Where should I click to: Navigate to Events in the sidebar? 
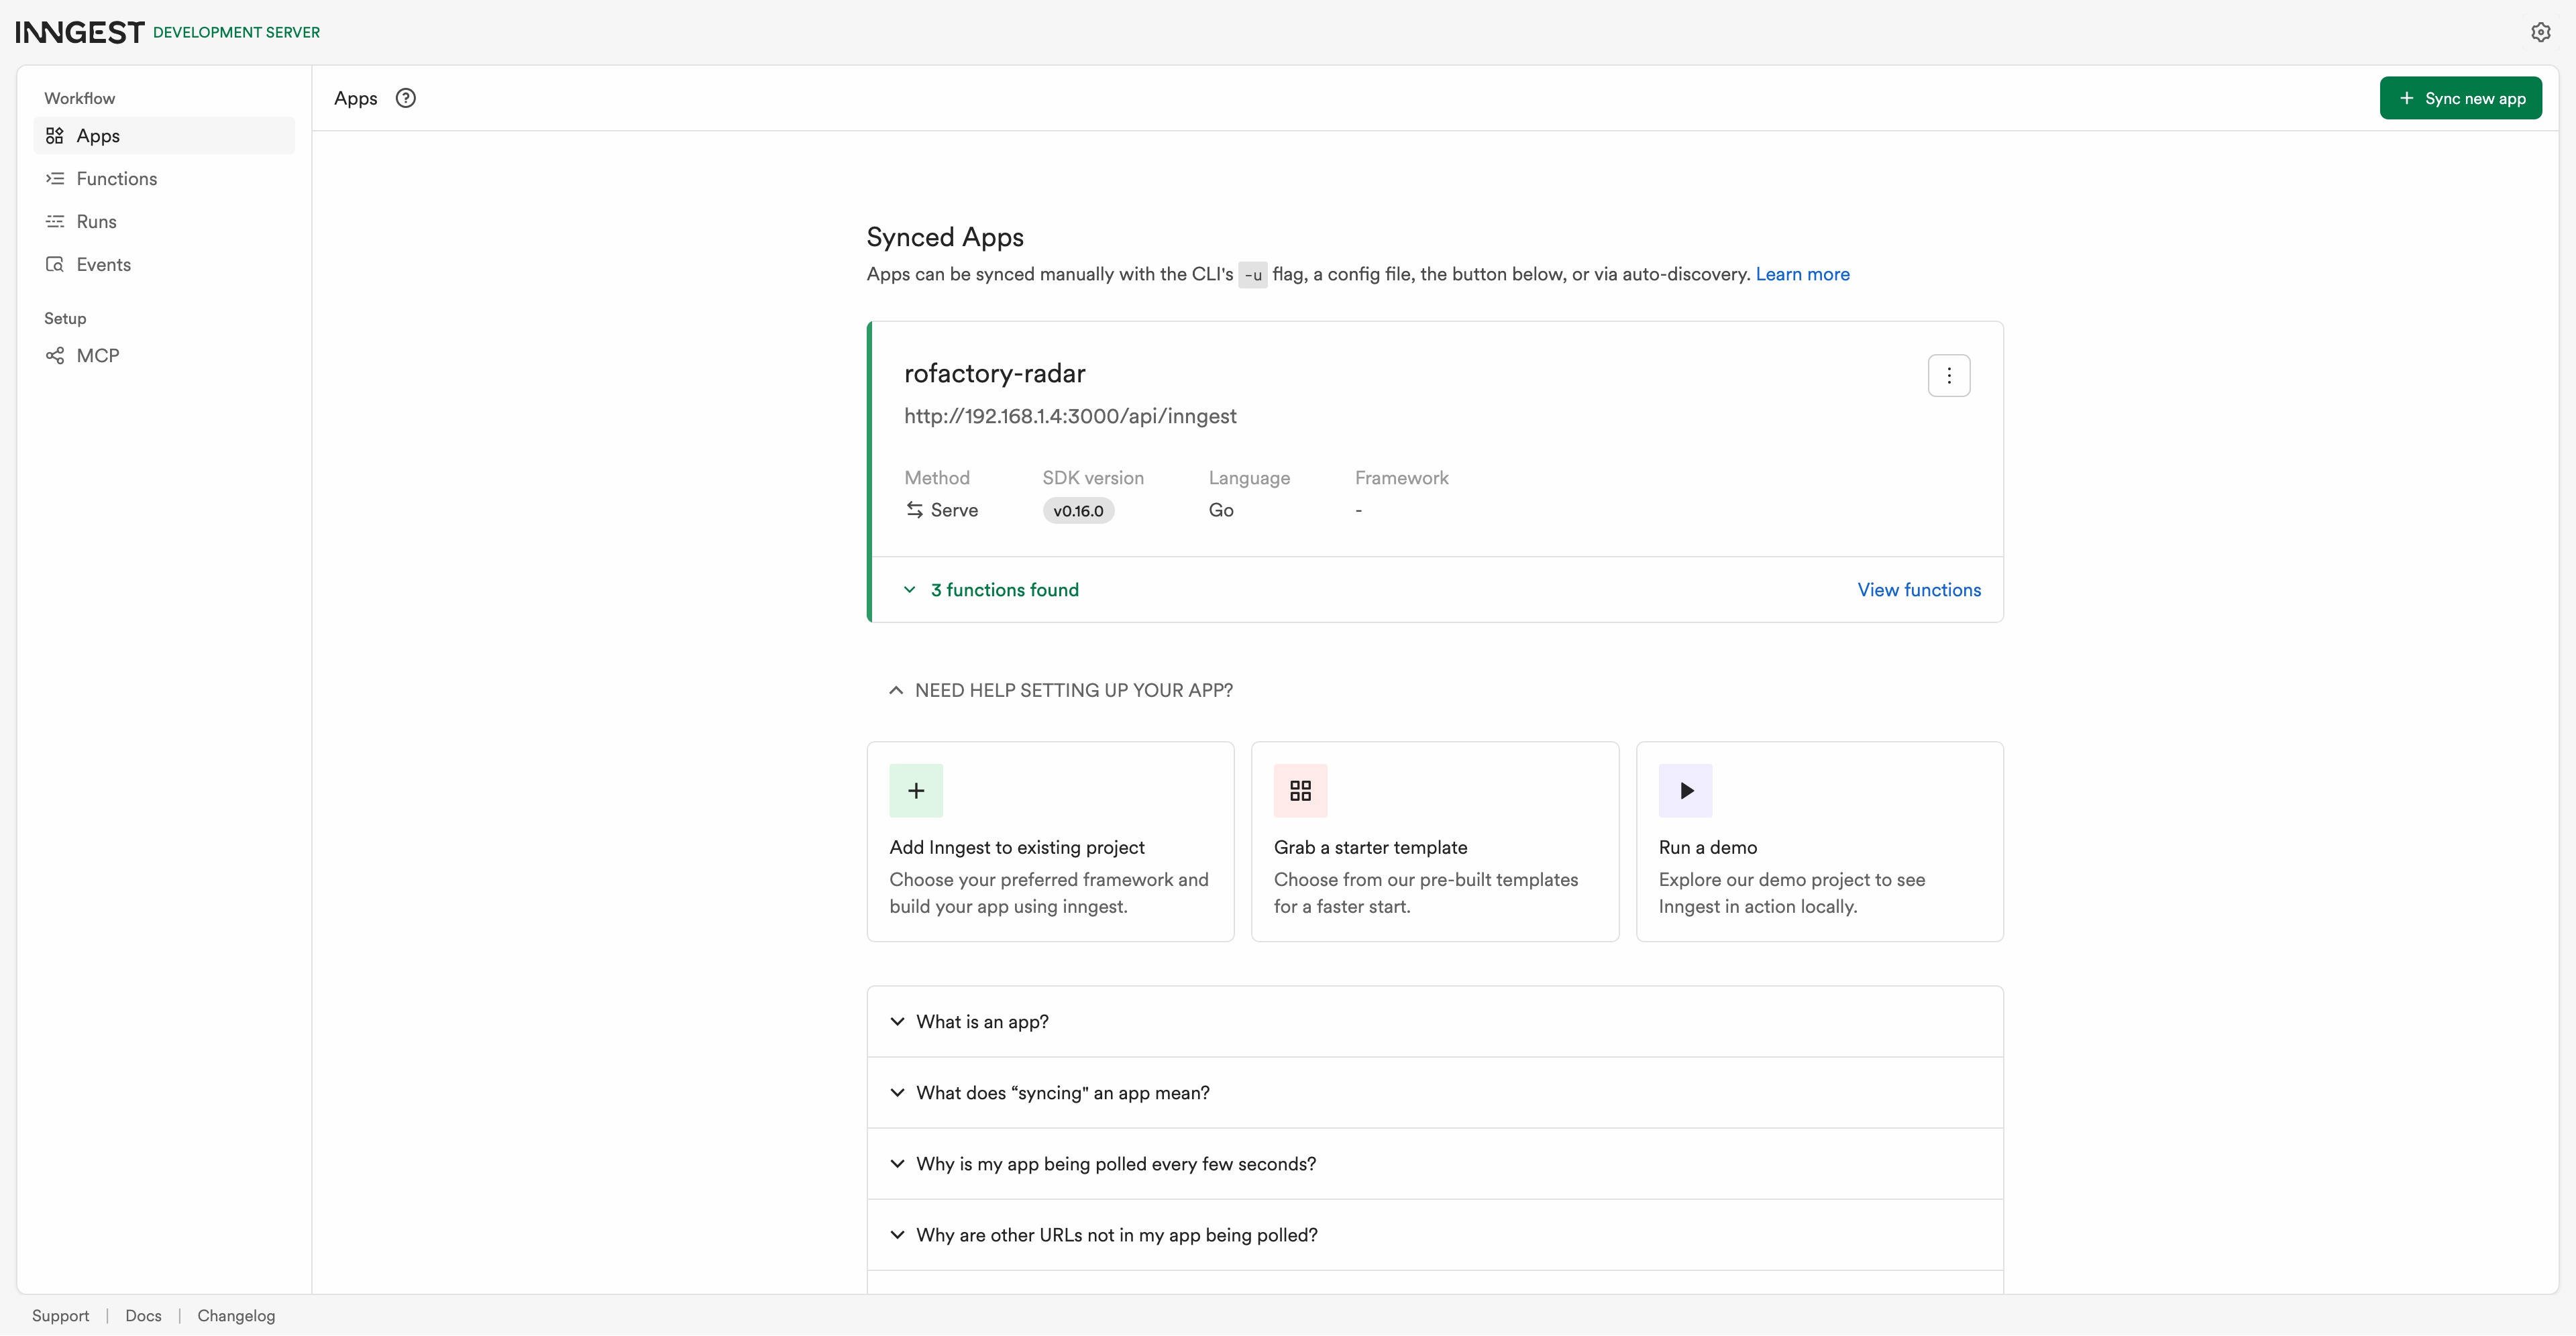point(164,265)
